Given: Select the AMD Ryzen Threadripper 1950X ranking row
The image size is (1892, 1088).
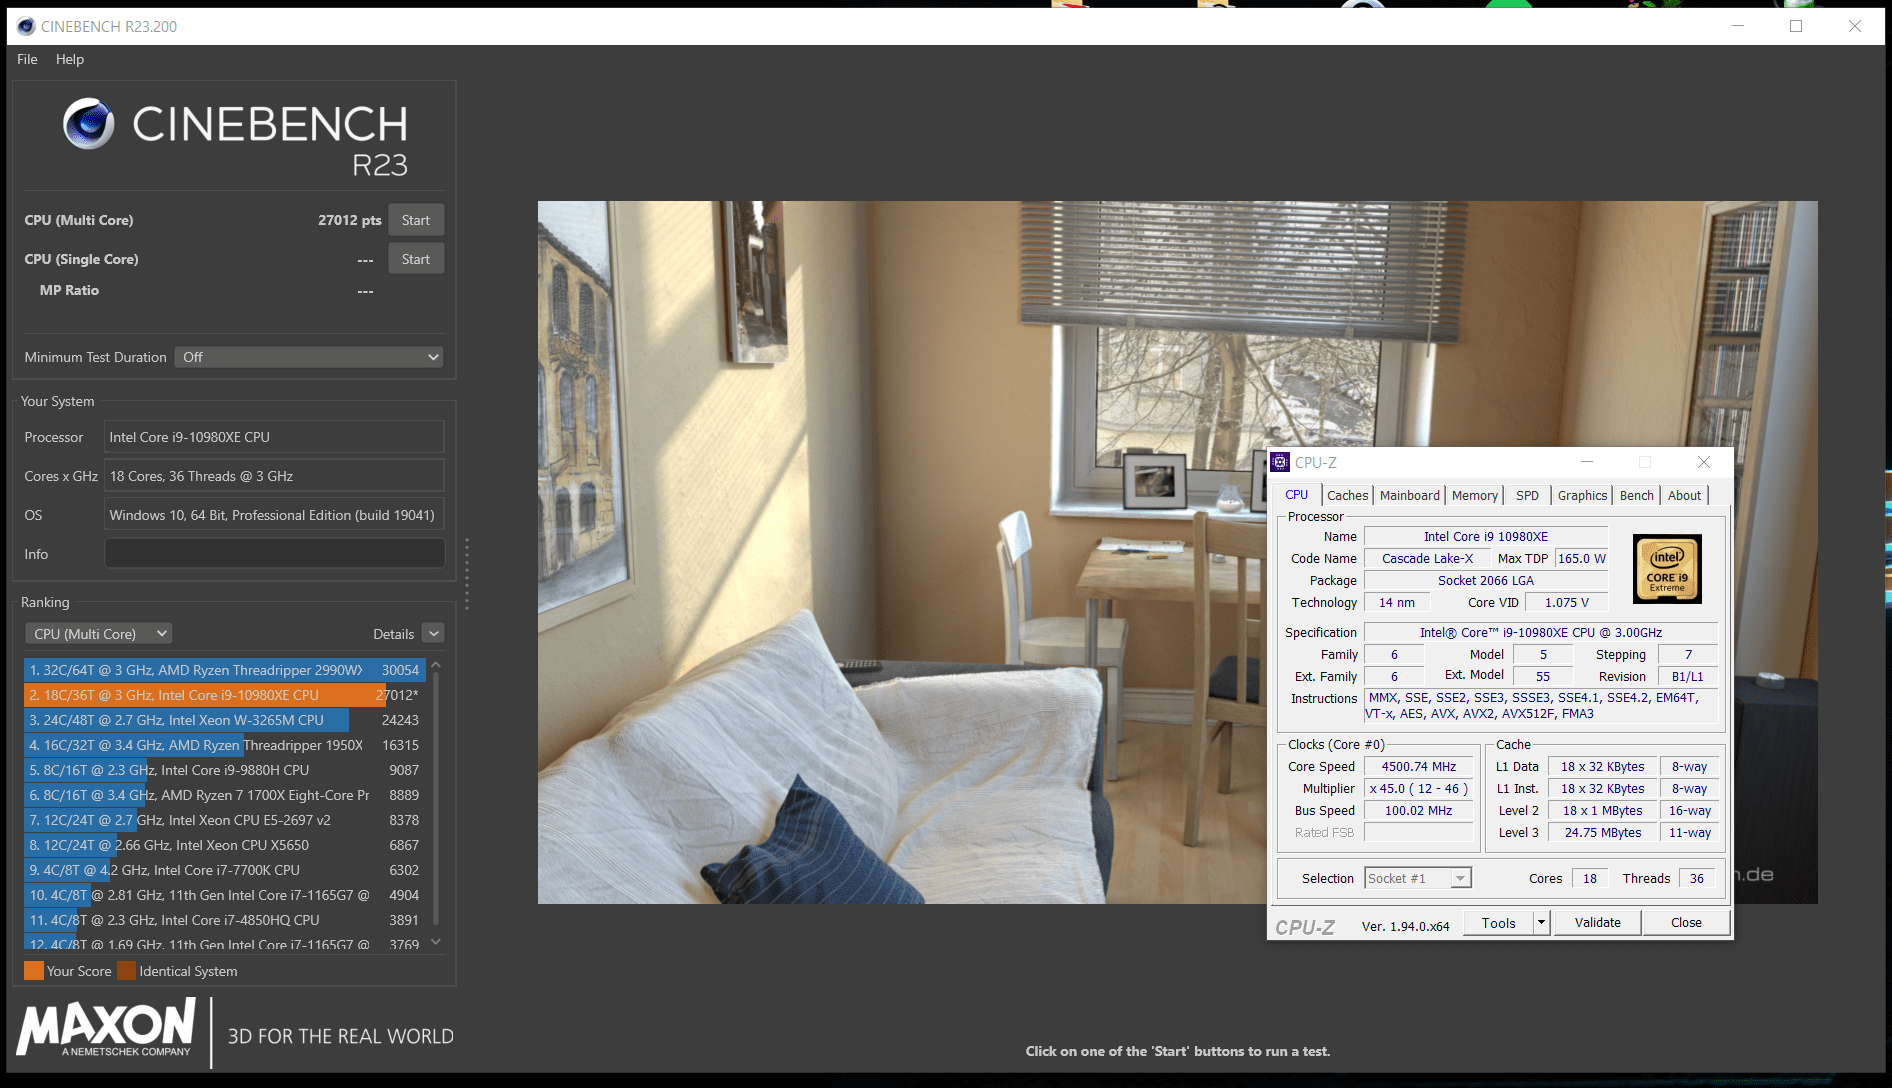Looking at the screenshot, I should [x=224, y=745].
